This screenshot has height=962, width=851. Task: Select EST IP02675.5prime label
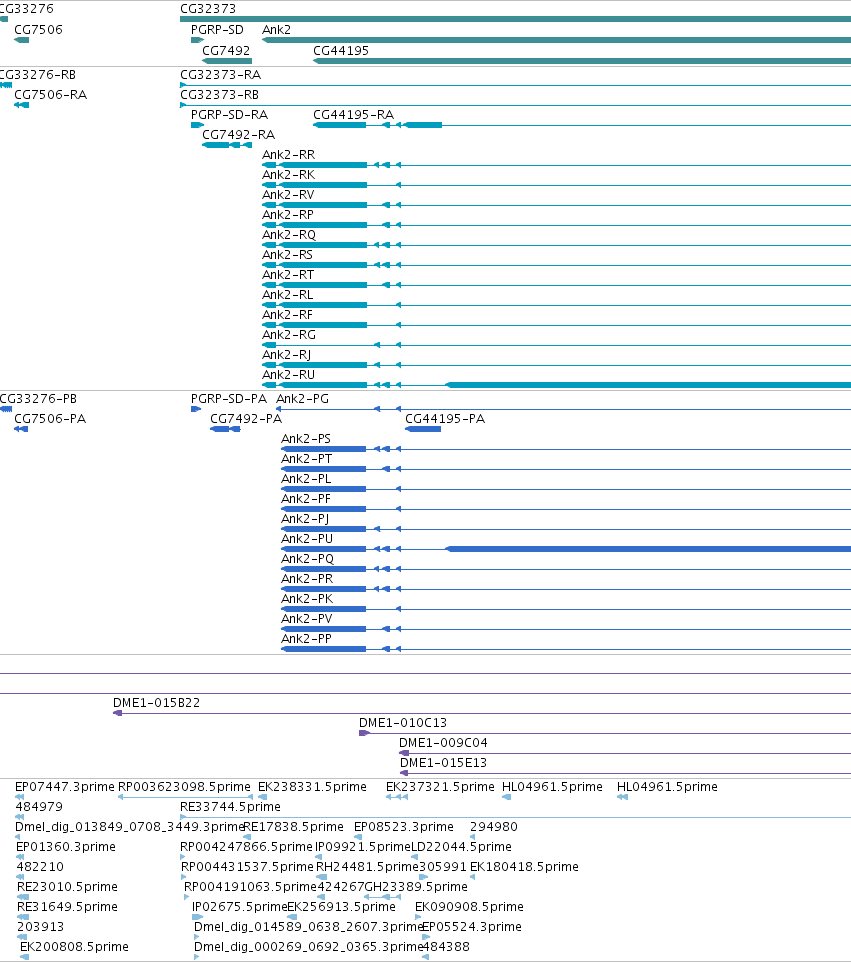click(239, 907)
